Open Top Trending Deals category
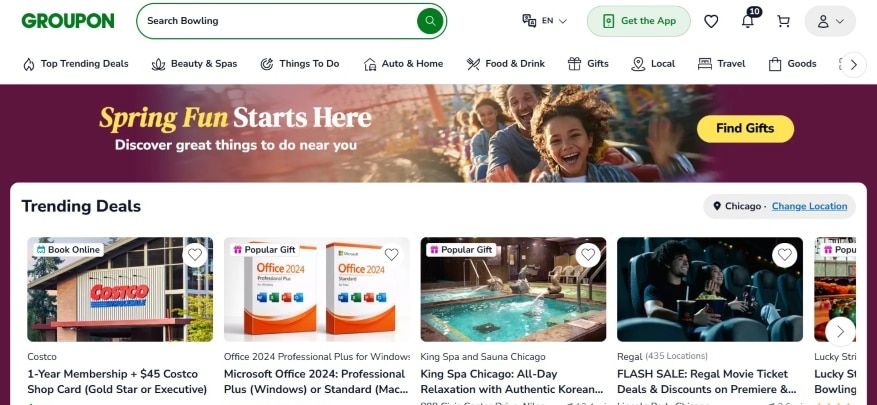The image size is (877, 405). (x=75, y=64)
